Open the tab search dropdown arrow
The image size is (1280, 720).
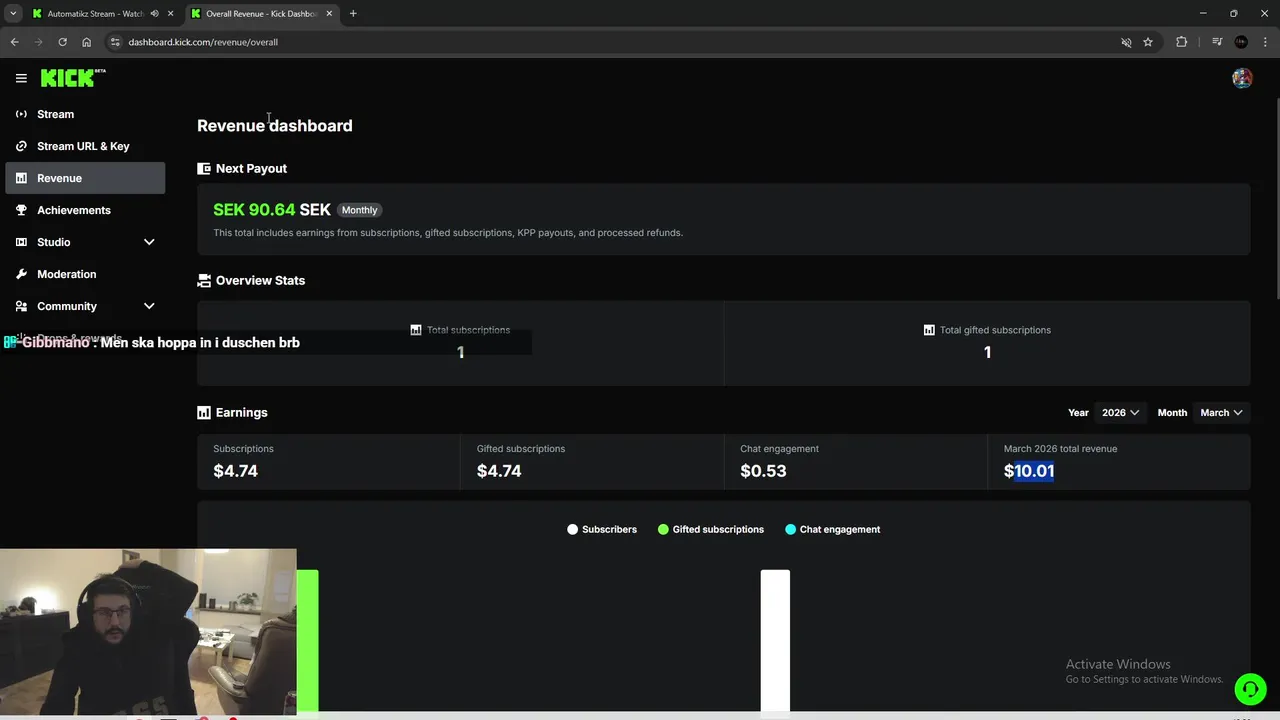point(13,14)
